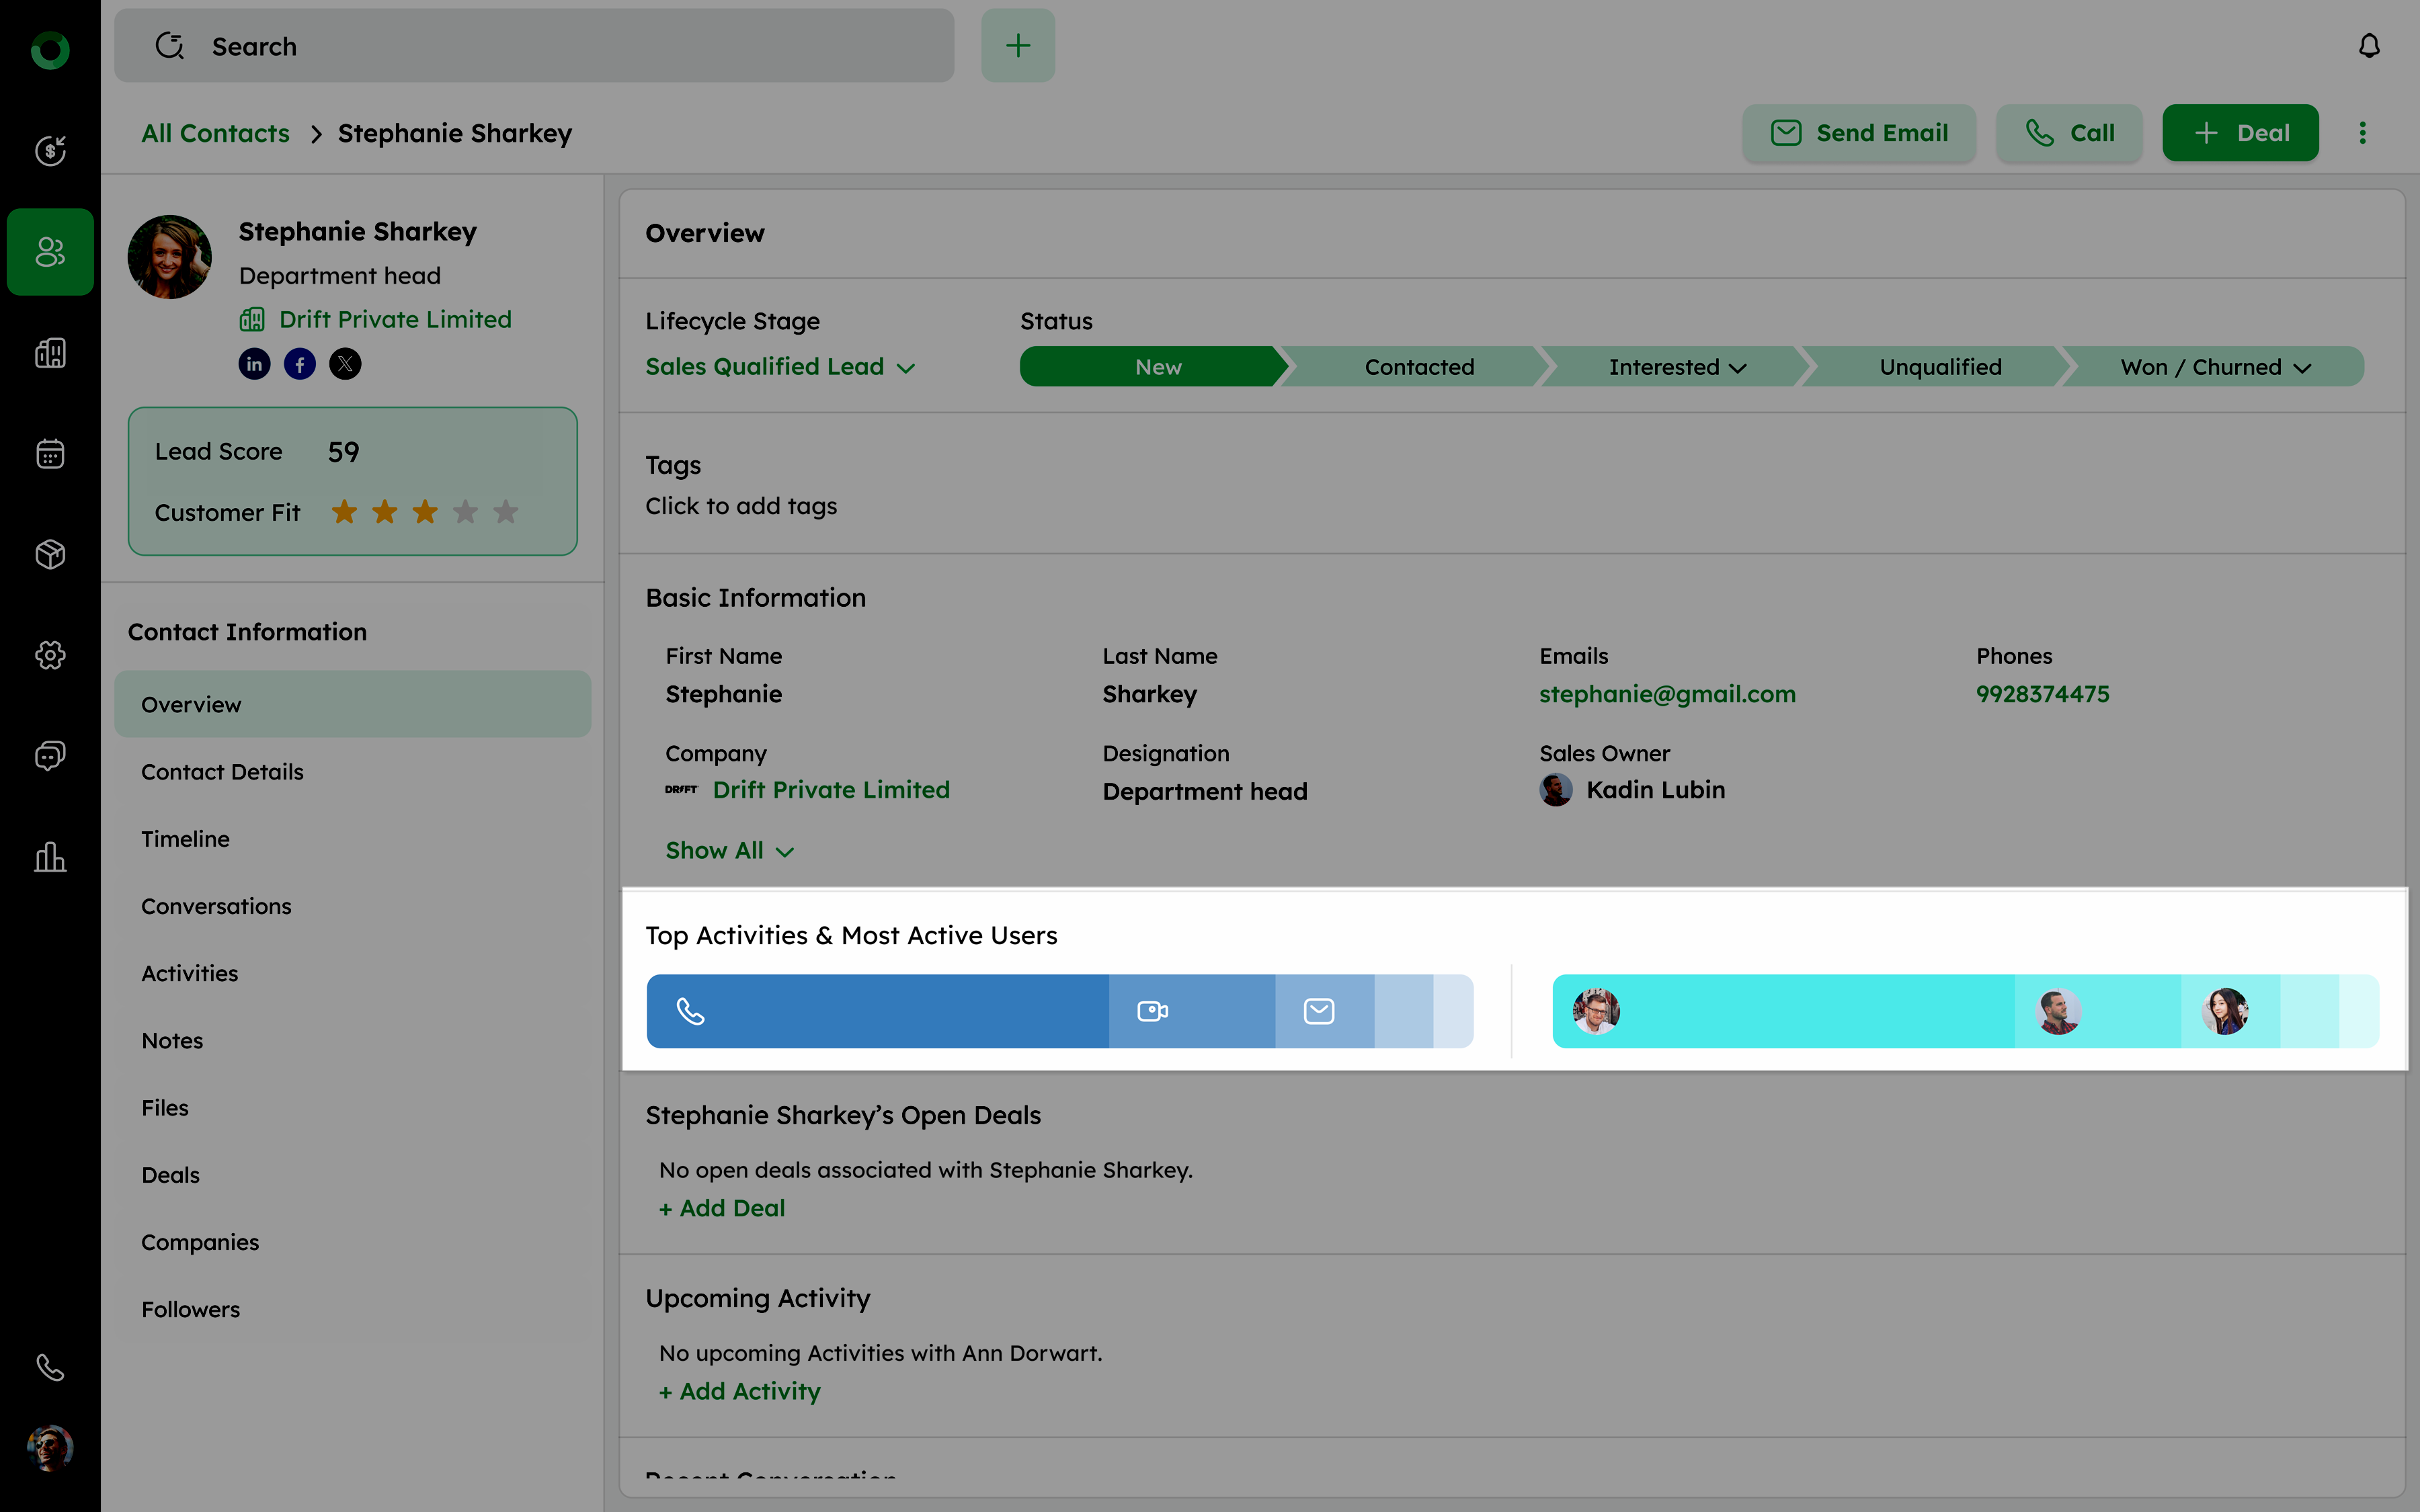Click the Facebook profile icon
Image resolution: width=2420 pixels, height=1512 pixels.
300,364
